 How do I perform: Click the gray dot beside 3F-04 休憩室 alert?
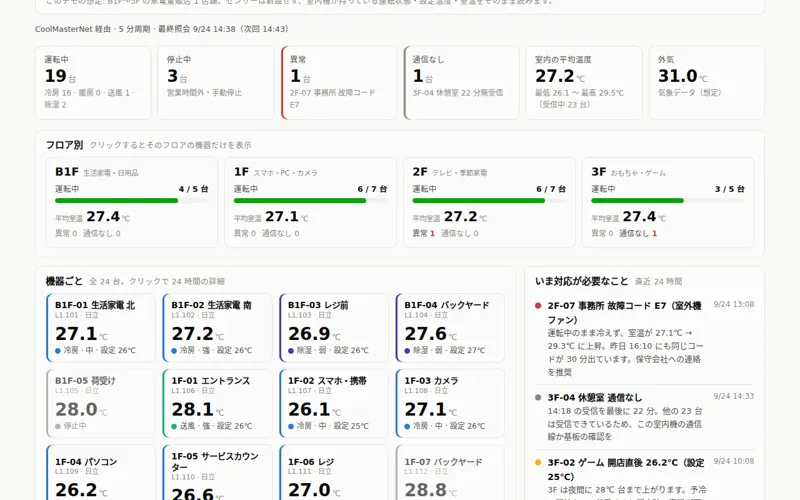(x=538, y=397)
